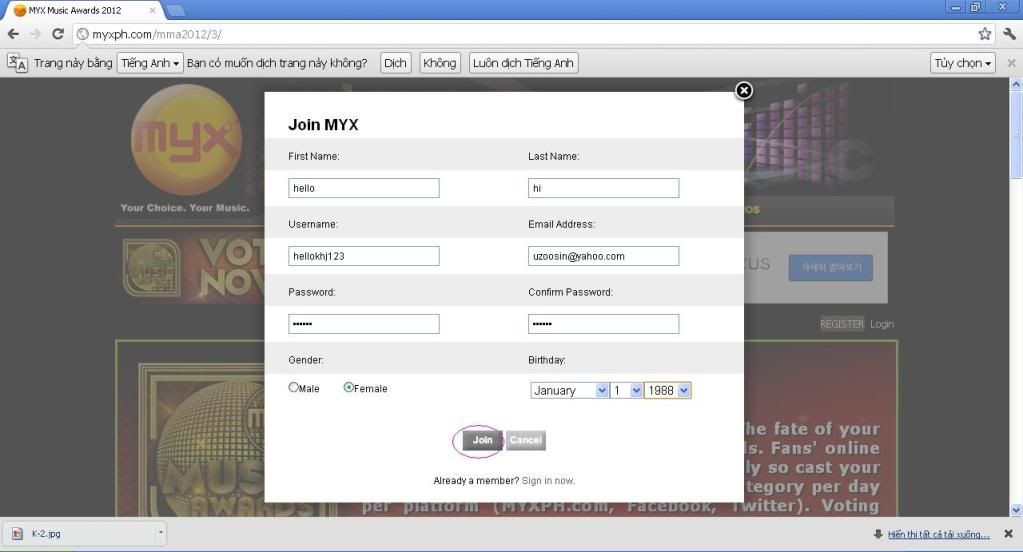This screenshot has width=1023, height=552.
Task: Click the Cancel button in dialog
Action: tap(526, 440)
